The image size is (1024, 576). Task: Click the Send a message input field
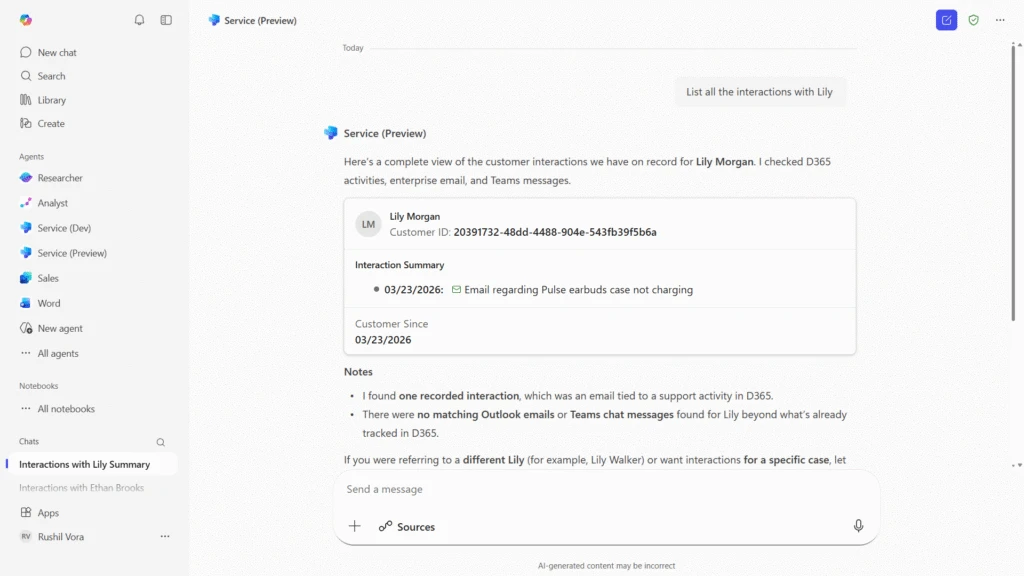tap(600, 489)
